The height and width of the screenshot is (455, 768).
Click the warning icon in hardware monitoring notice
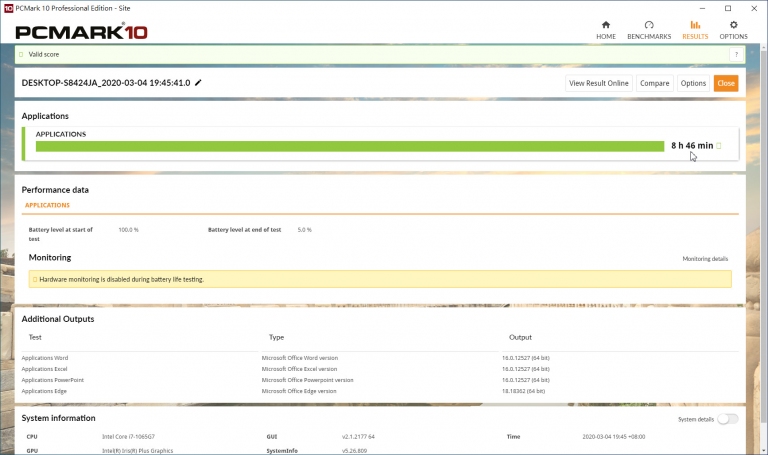tap(34, 279)
